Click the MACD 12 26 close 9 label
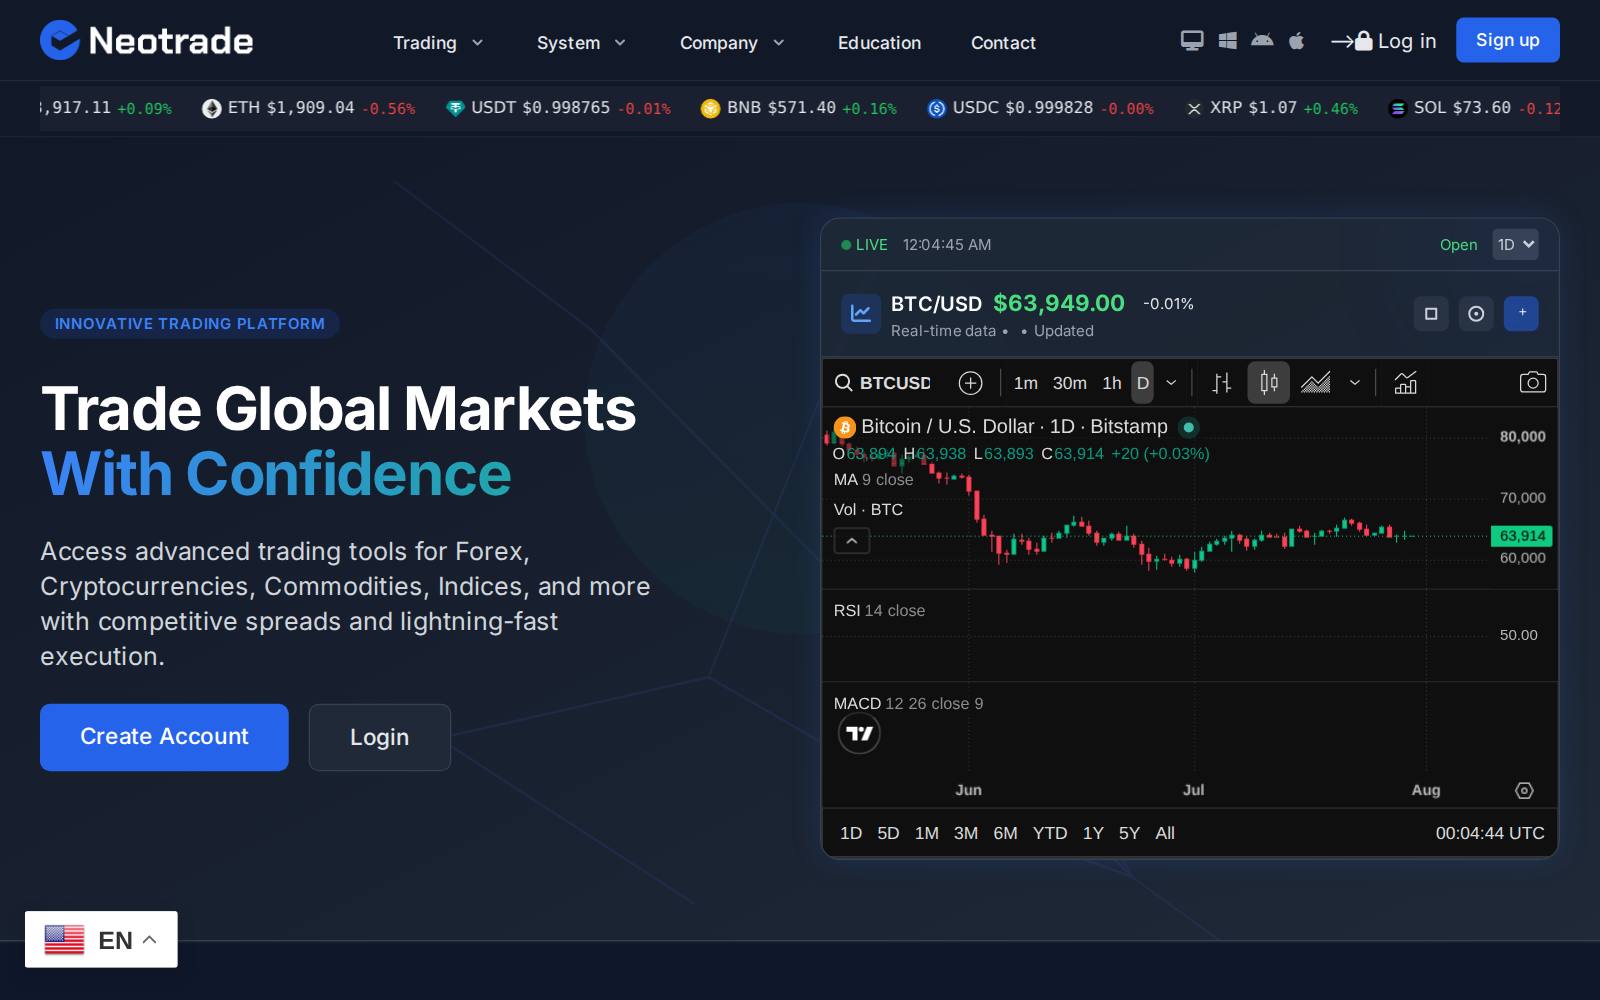1600x1000 pixels. (908, 704)
